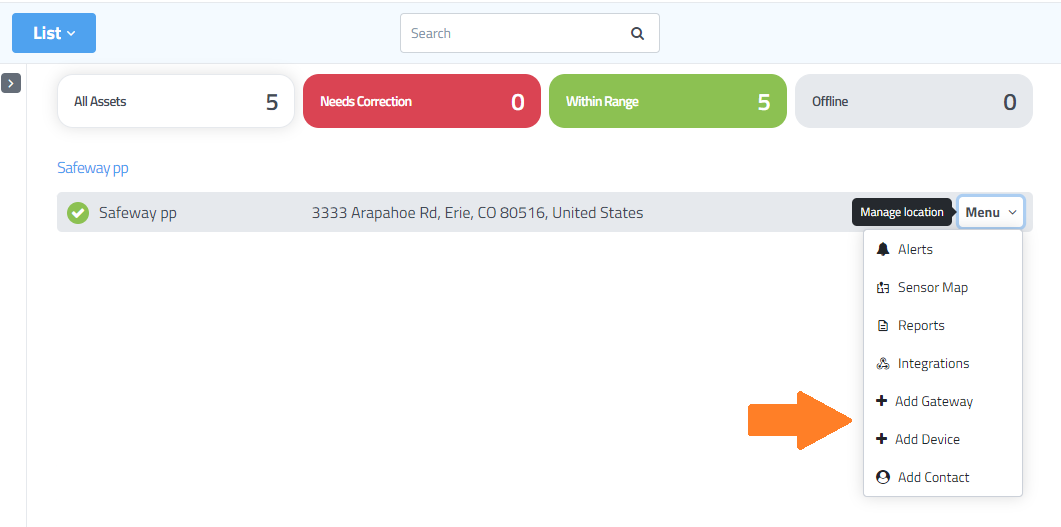1061x527 pixels.
Task: Click the search magnifier icon
Action: [637, 33]
